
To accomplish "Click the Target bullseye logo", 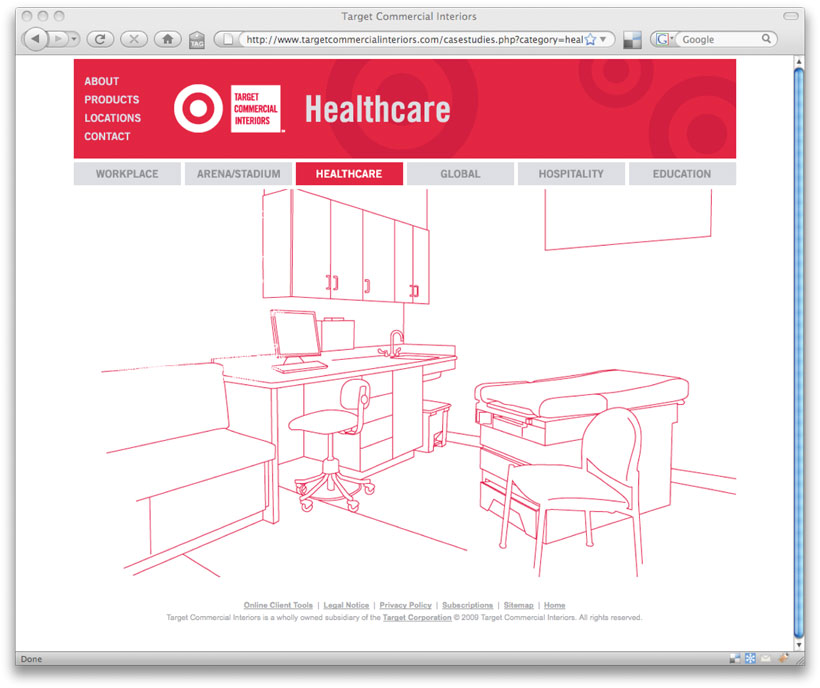I will (198, 108).
